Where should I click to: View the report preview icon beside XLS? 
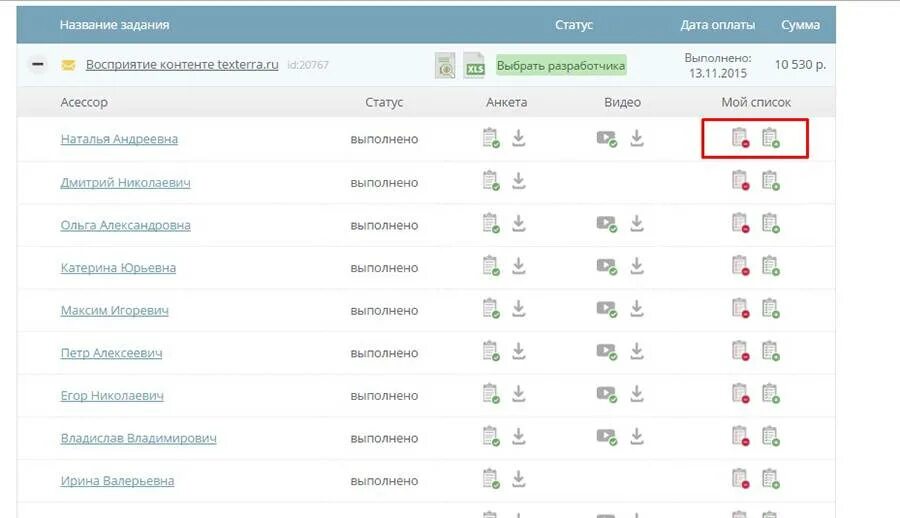click(x=445, y=65)
